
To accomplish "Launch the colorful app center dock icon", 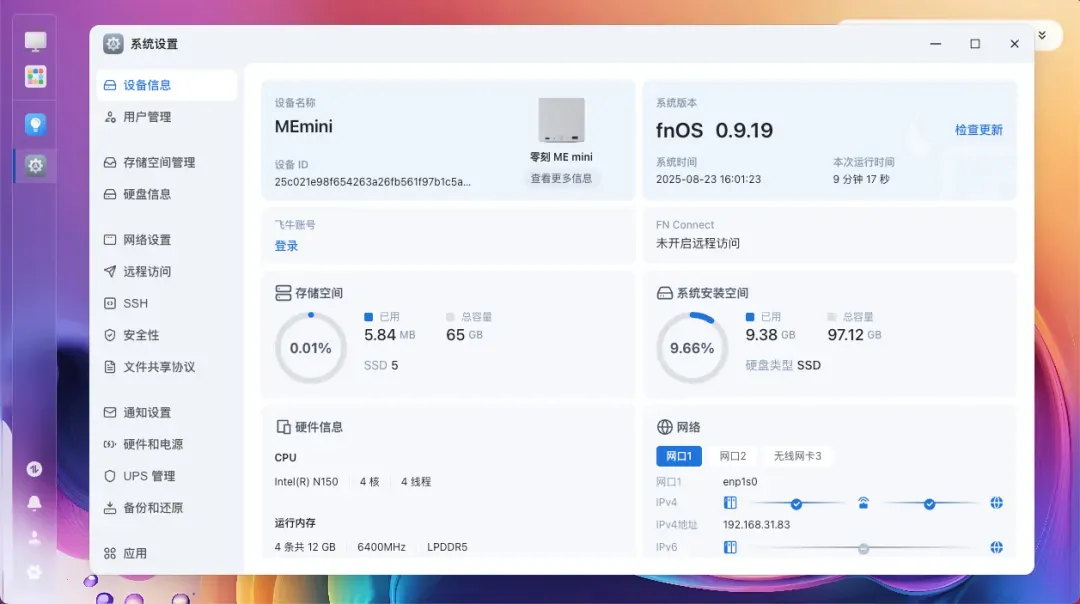I will (36, 77).
